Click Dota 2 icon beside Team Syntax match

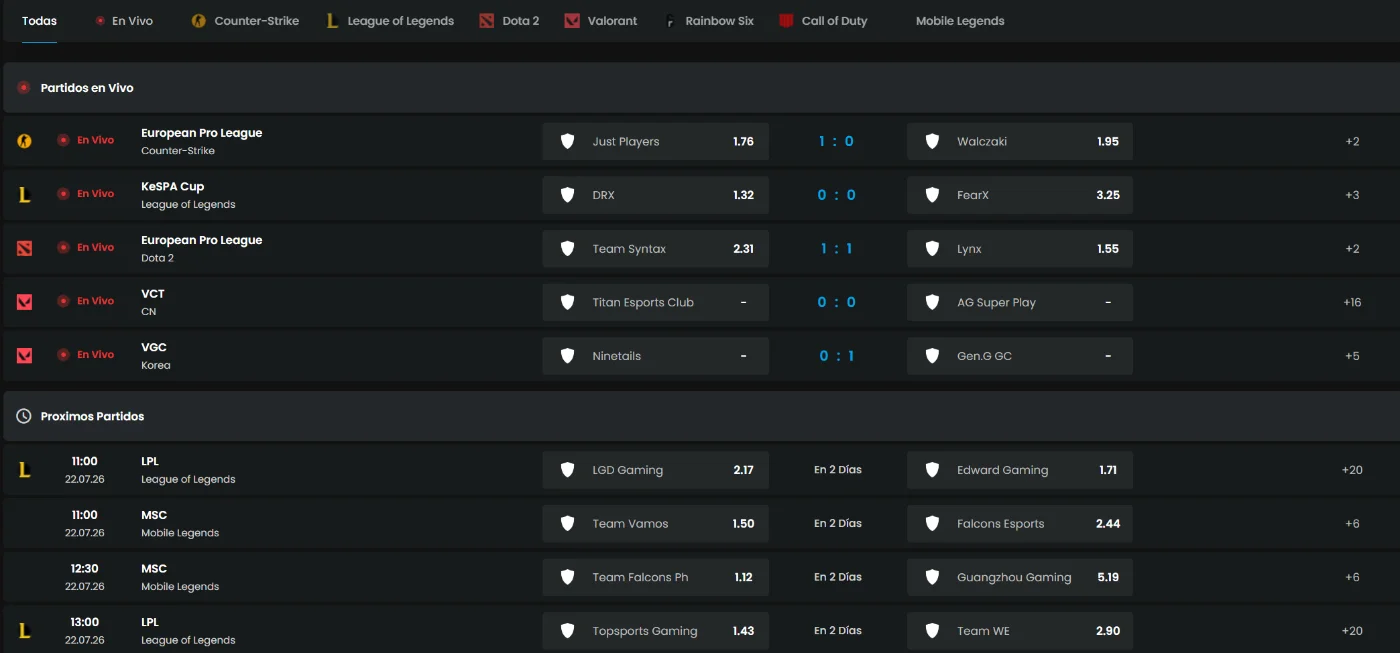tap(24, 248)
